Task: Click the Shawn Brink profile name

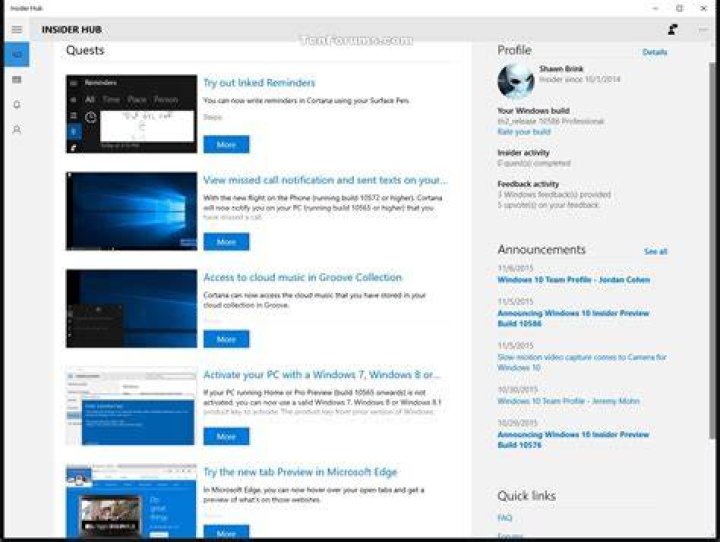Action: point(561,69)
